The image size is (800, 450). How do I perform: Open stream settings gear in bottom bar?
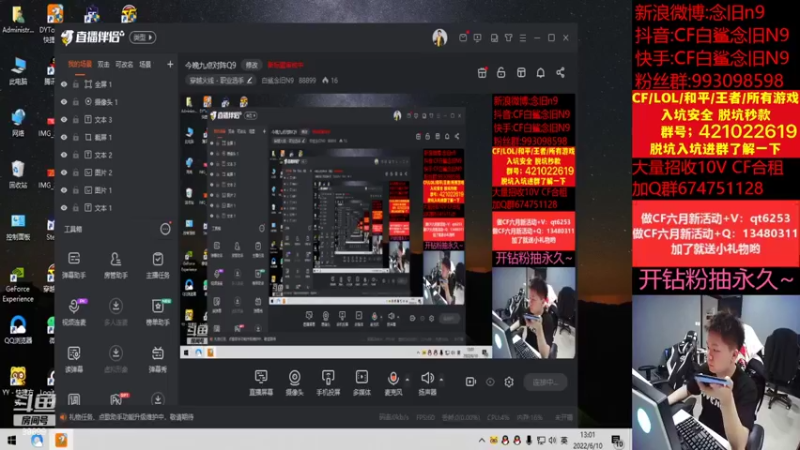click(509, 382)
